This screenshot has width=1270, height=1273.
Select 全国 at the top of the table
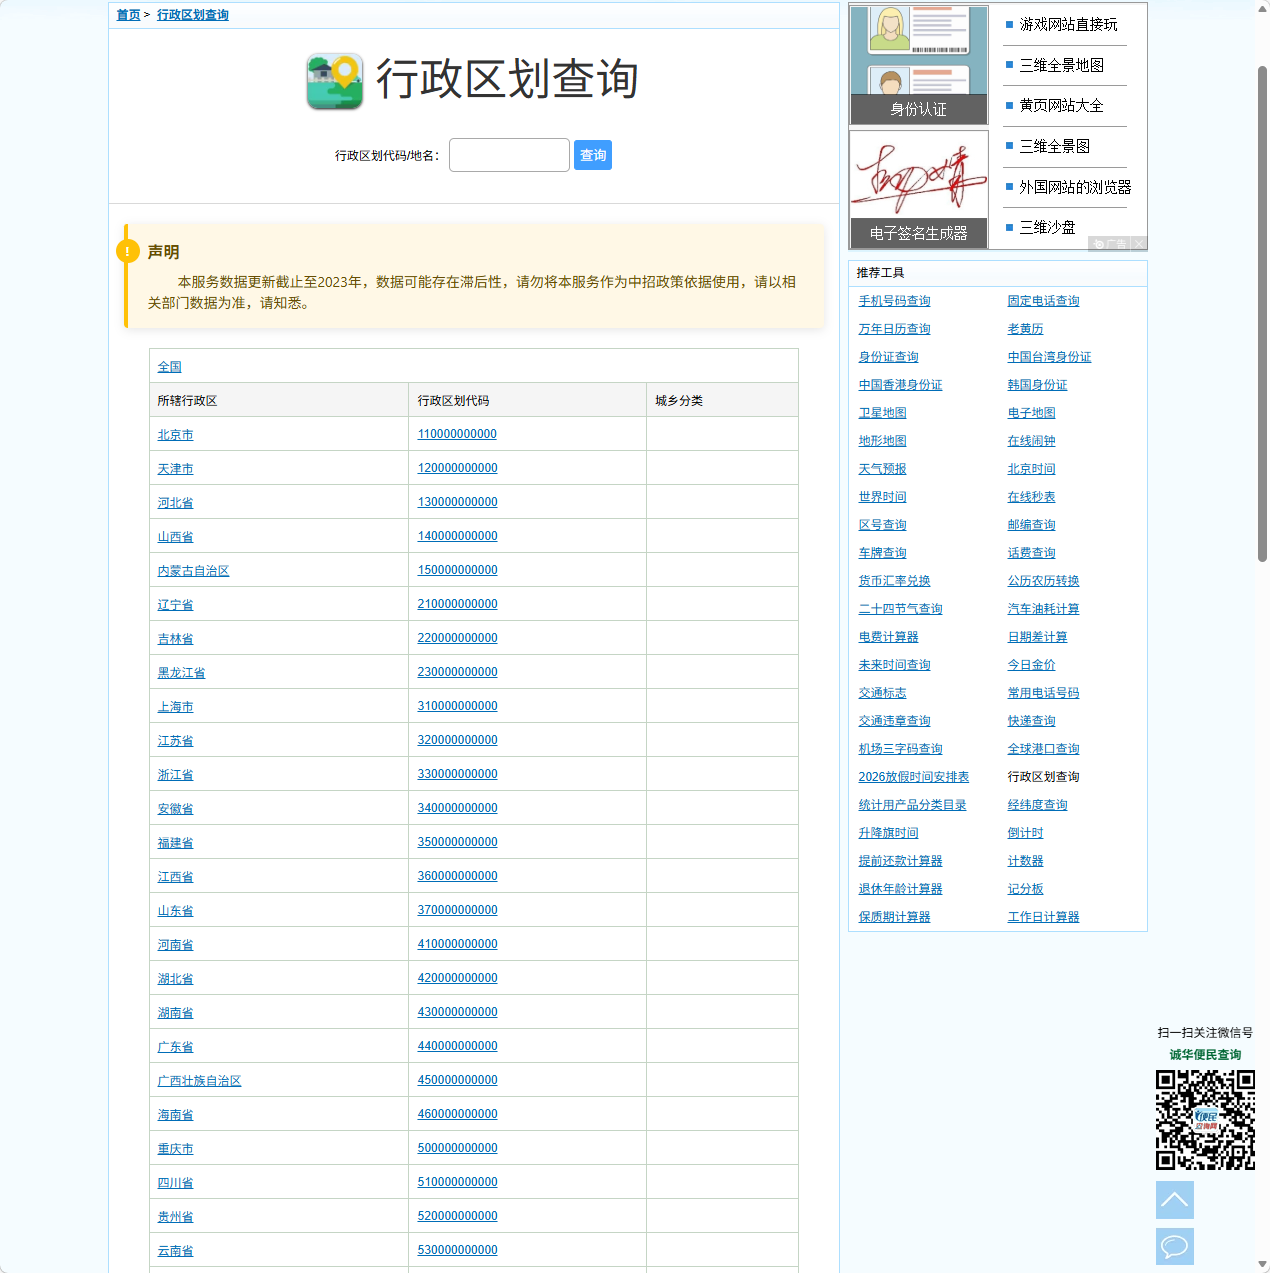(170, 366)
